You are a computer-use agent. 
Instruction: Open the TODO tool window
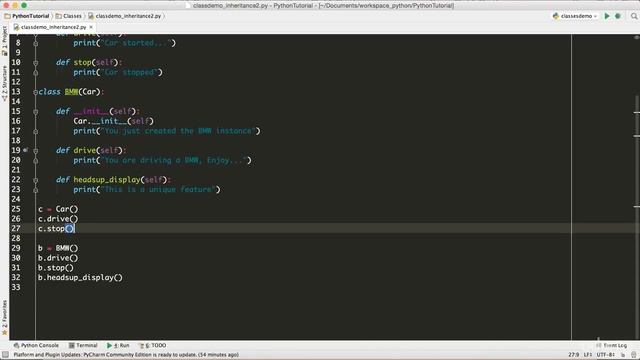tap(152, 345)
